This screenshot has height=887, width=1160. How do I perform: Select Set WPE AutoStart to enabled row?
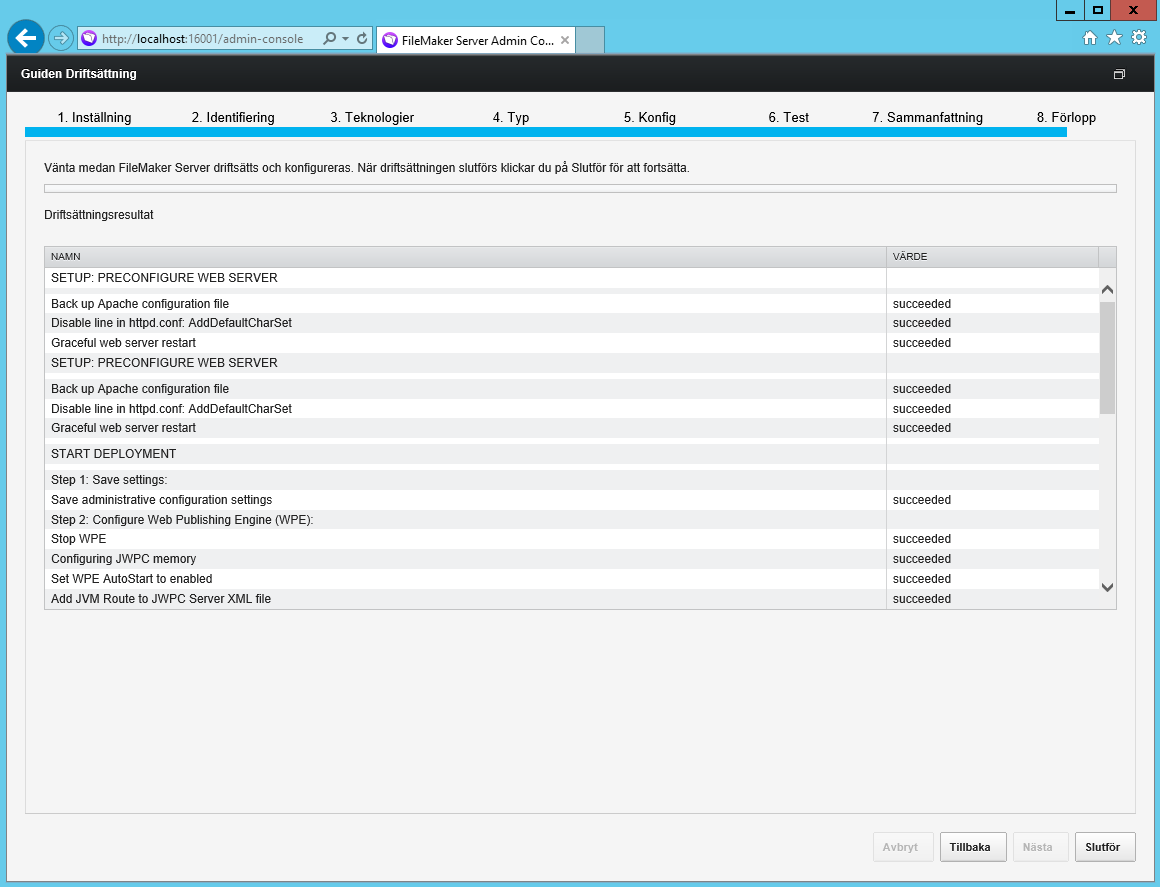(571, 579)
